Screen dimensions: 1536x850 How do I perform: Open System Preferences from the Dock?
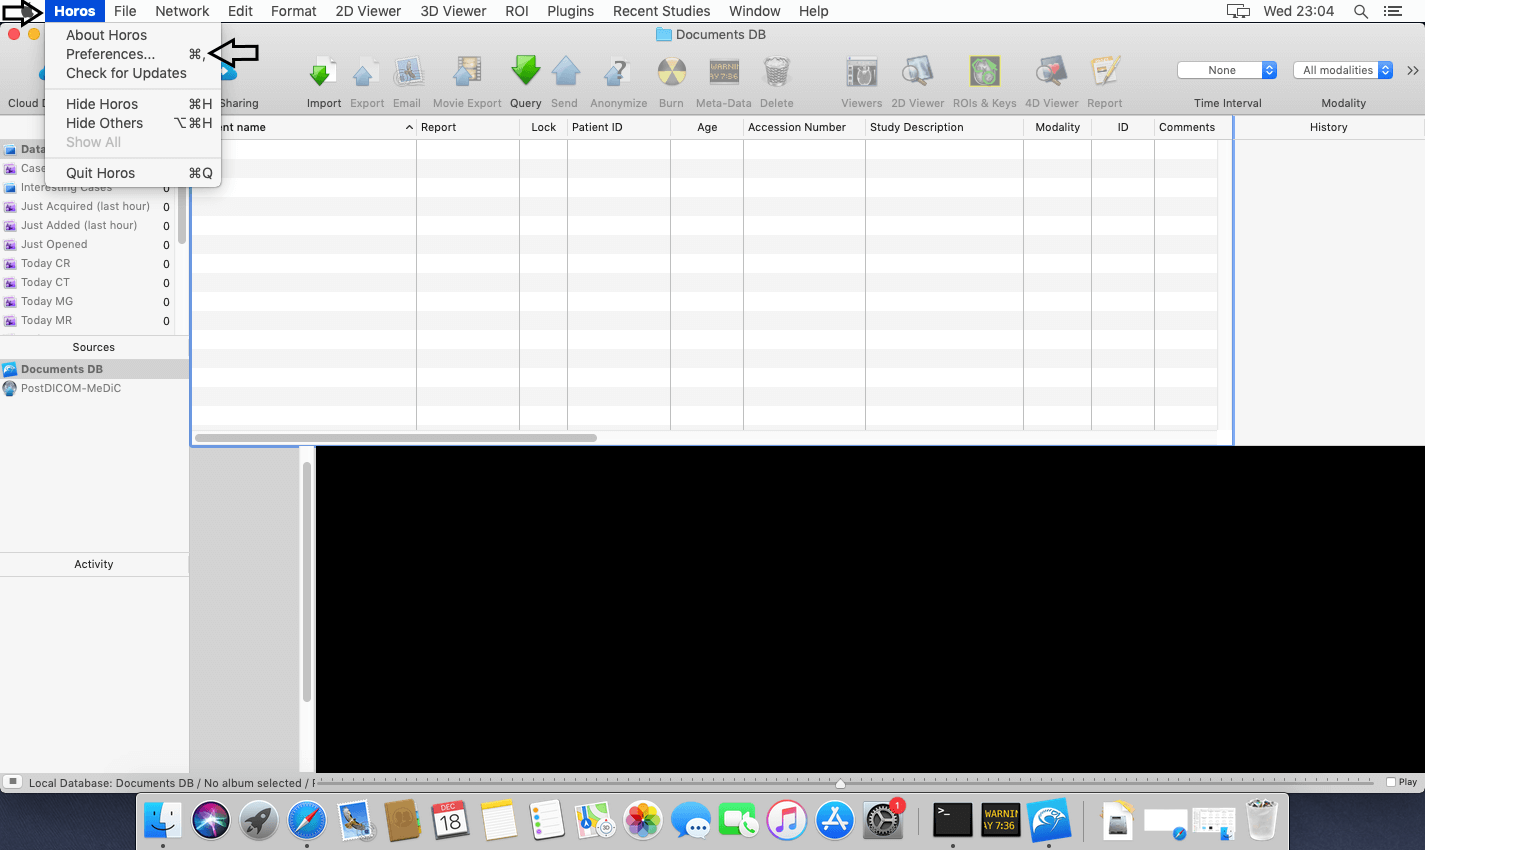[883, 821]
